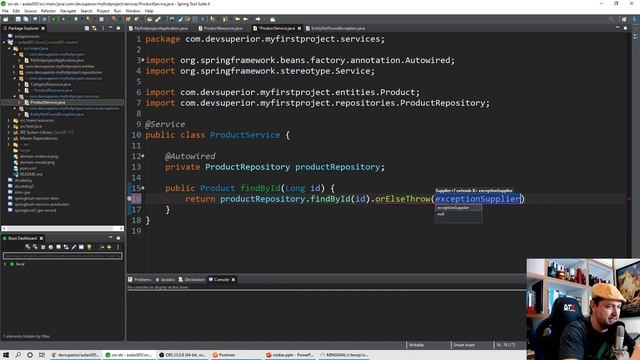Switch to MyfirstprojectApplication.java editor tab
This screenshot has width=640, height=360.
pos(158,28)
